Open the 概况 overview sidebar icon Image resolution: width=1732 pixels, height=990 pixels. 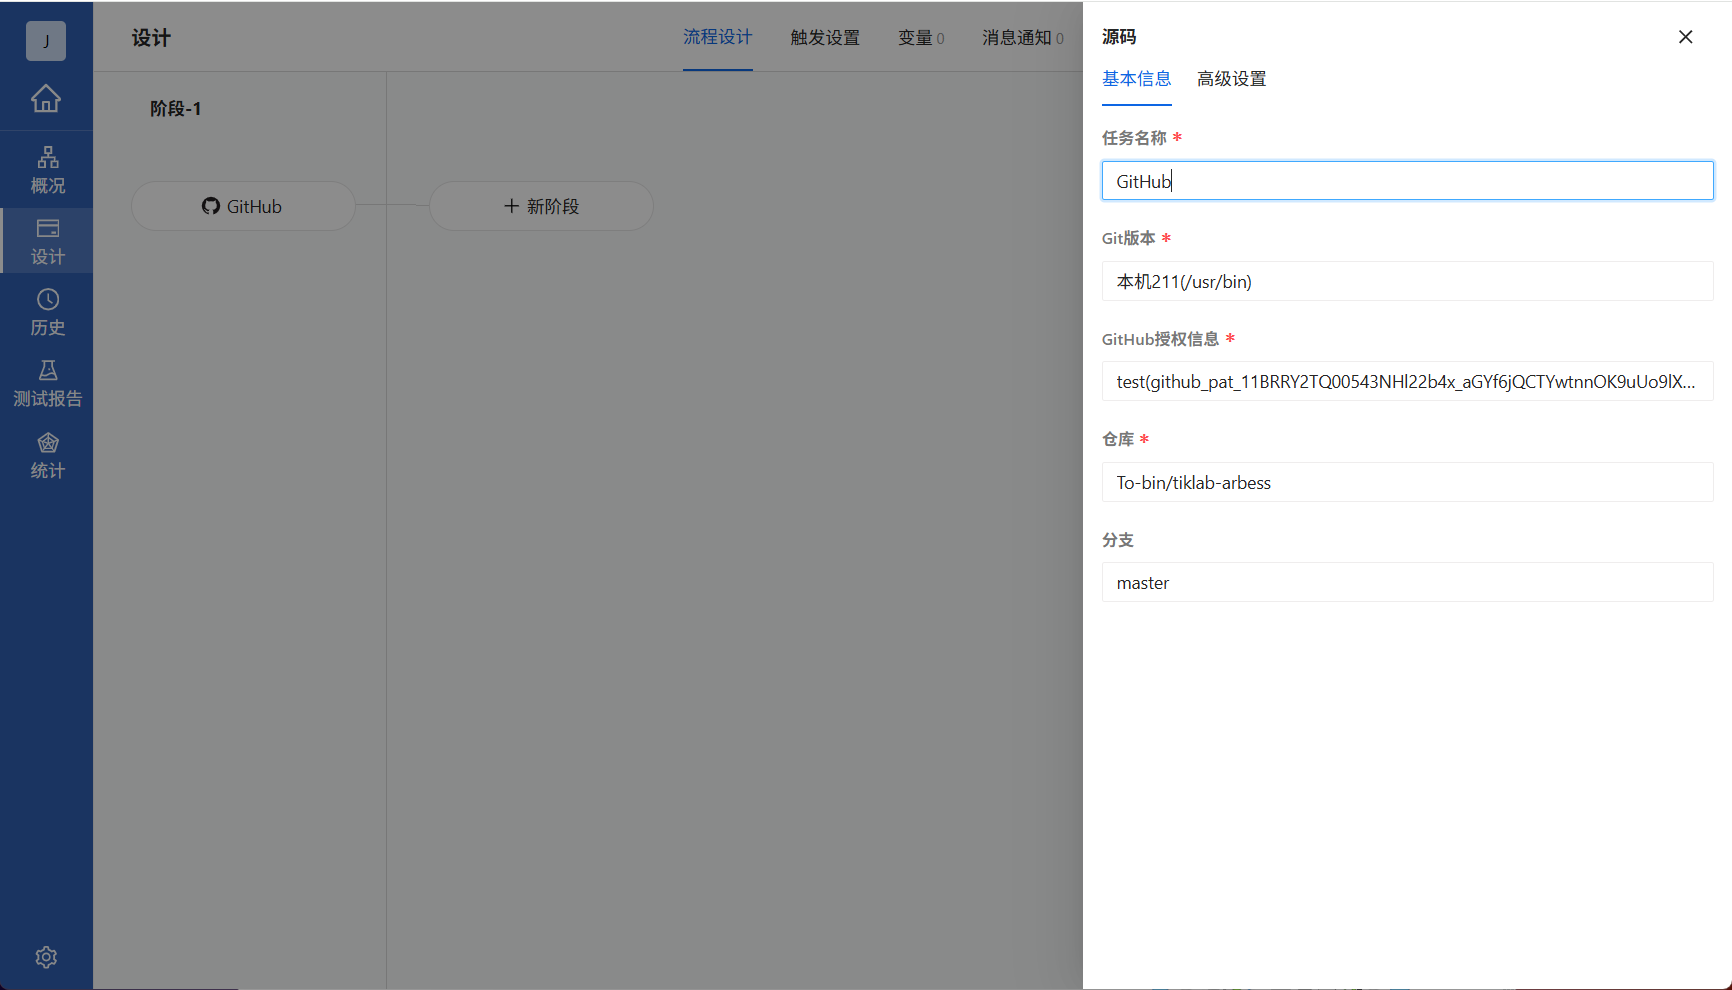[x=46, y=169]
